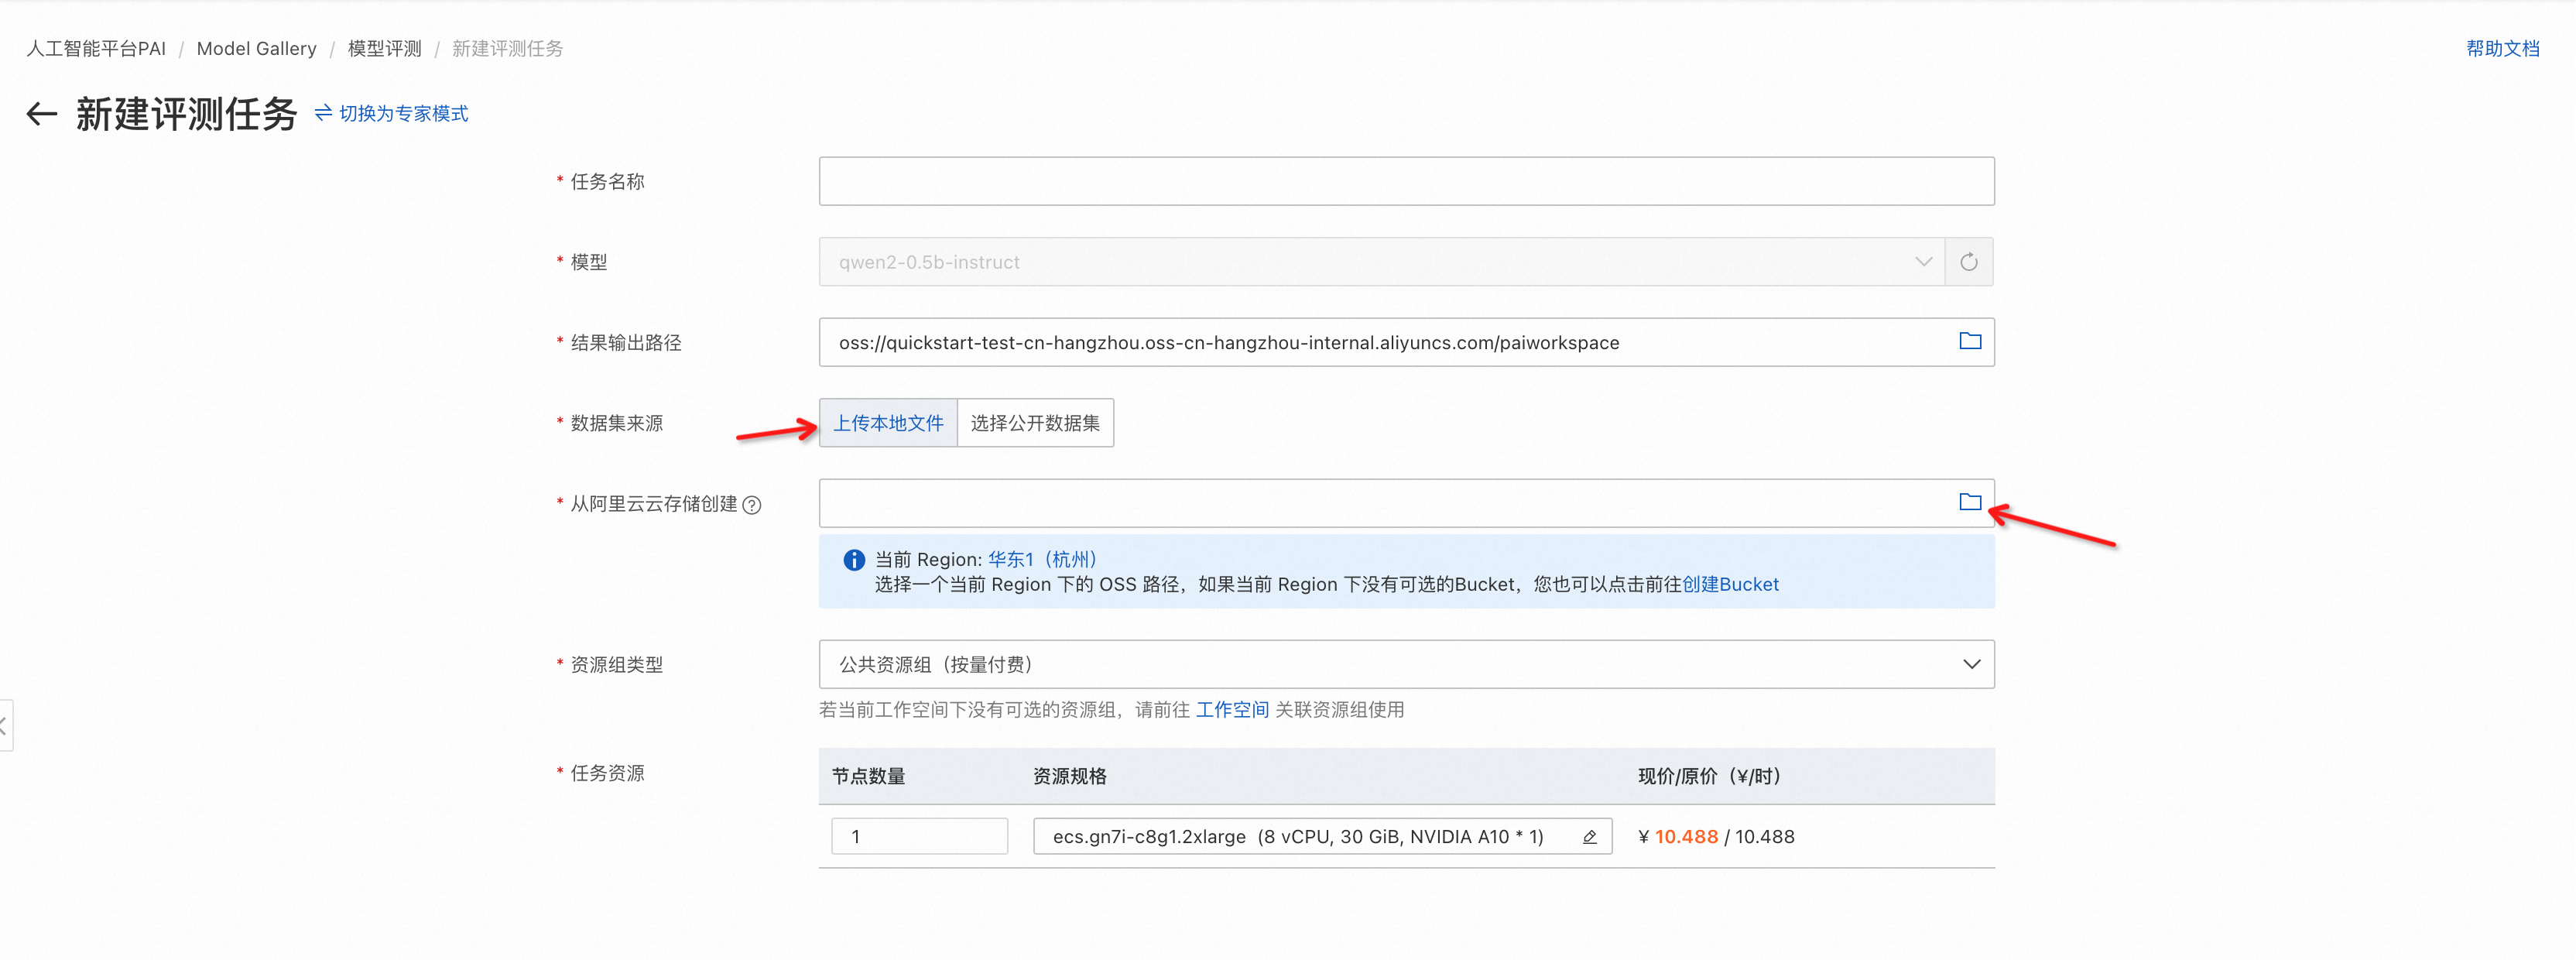This screenshot has height=960, width=2576.
Task: Navigate to 模型评测 breadcrumb
Action: [x=384, y=49]
